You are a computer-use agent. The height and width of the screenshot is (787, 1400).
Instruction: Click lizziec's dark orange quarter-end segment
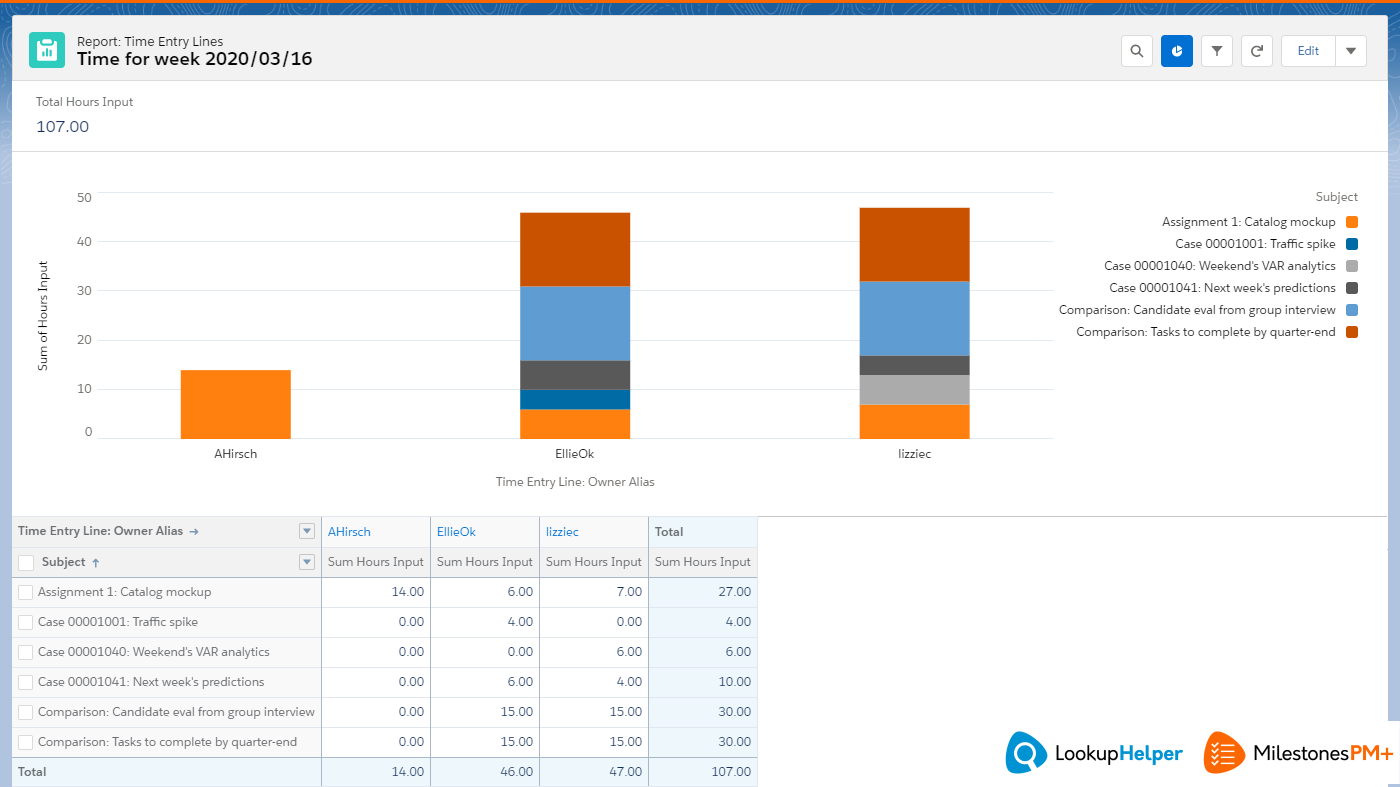(x=914, y=245)
